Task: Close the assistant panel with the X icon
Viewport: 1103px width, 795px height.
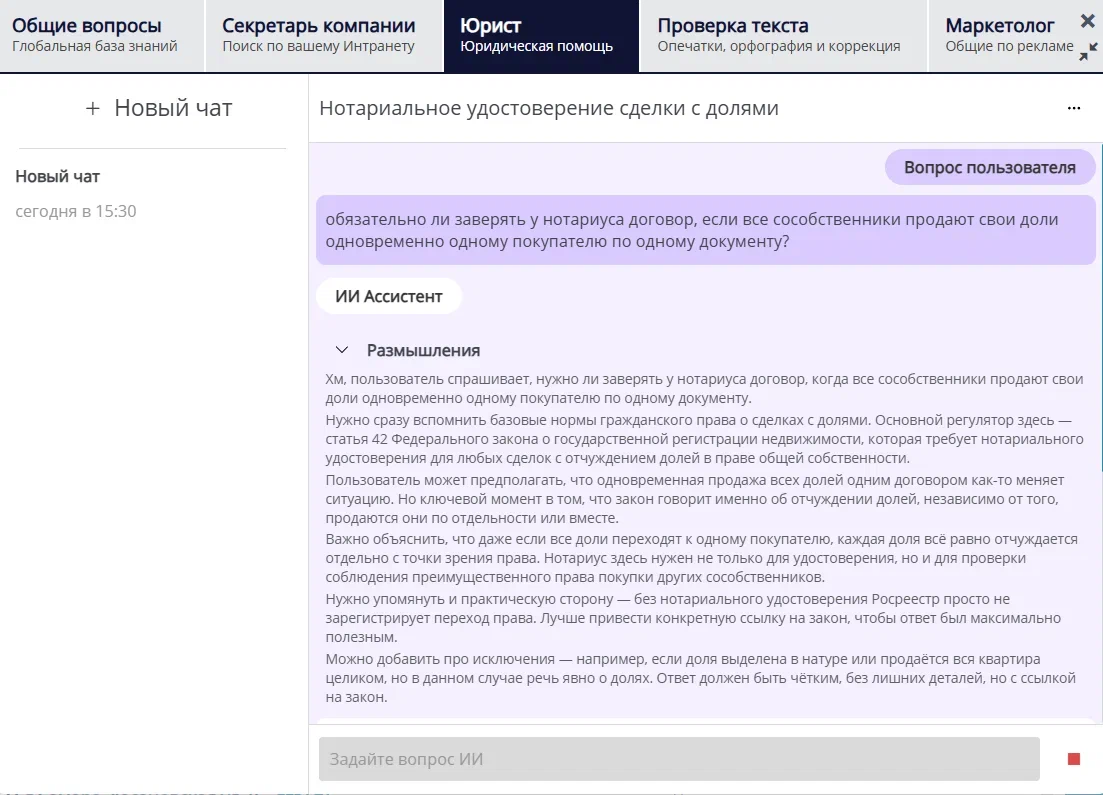Action: (x=1088, y=21)
